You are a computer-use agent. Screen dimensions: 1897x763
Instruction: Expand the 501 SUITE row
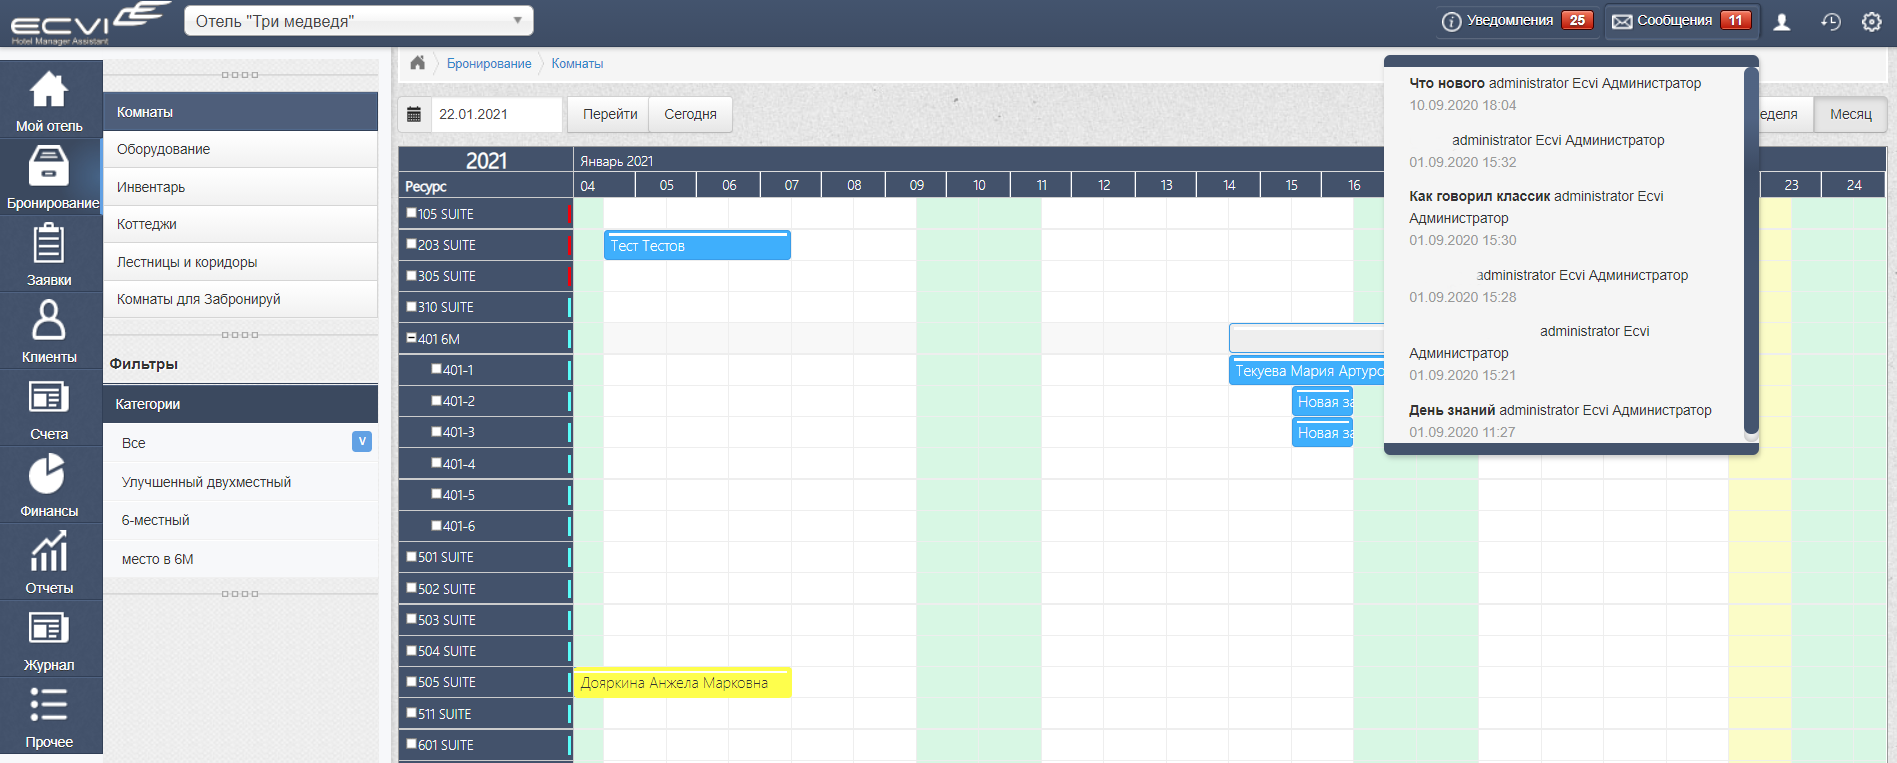tap(411, 556)
